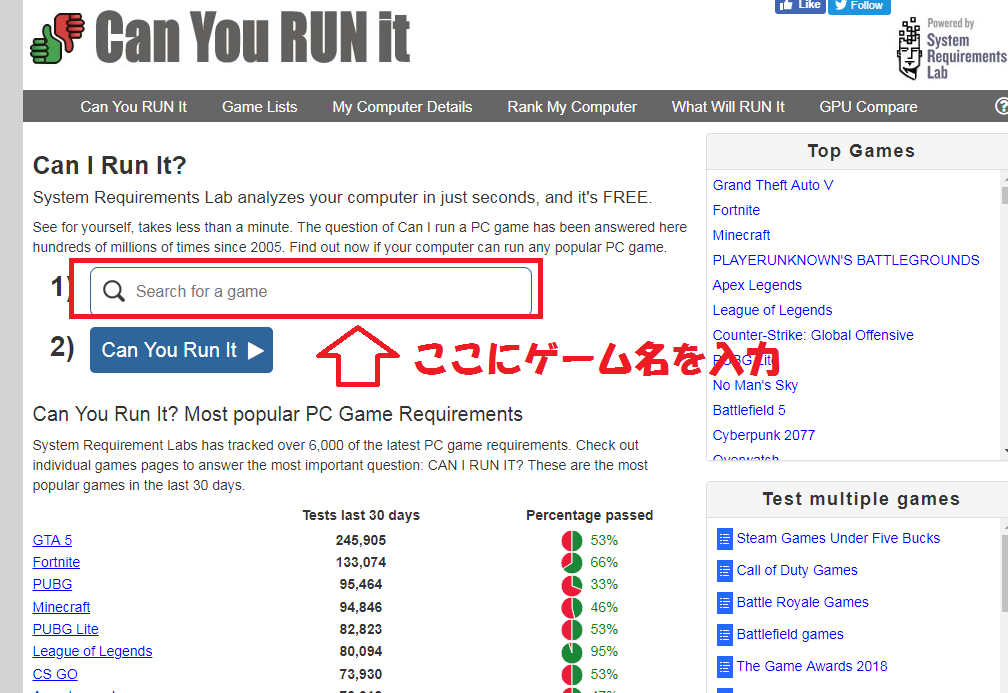Open Apex Legends link

click(x=757, y=285)
